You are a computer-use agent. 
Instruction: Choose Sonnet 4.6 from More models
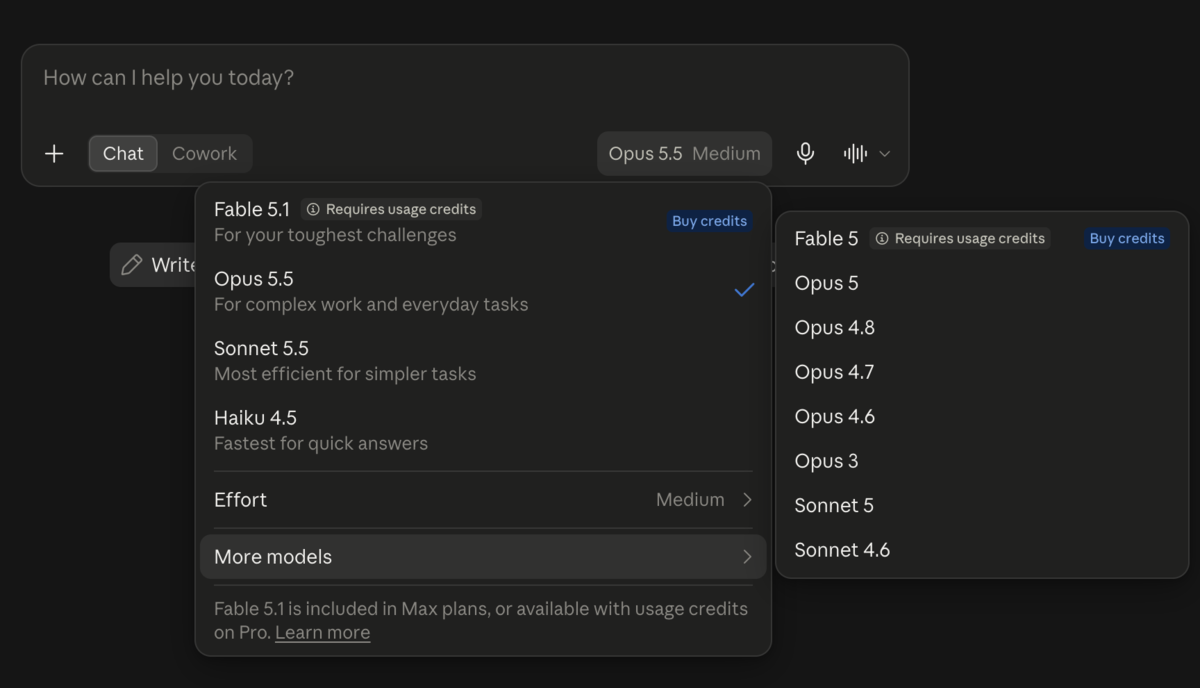(x=981, y=550)
